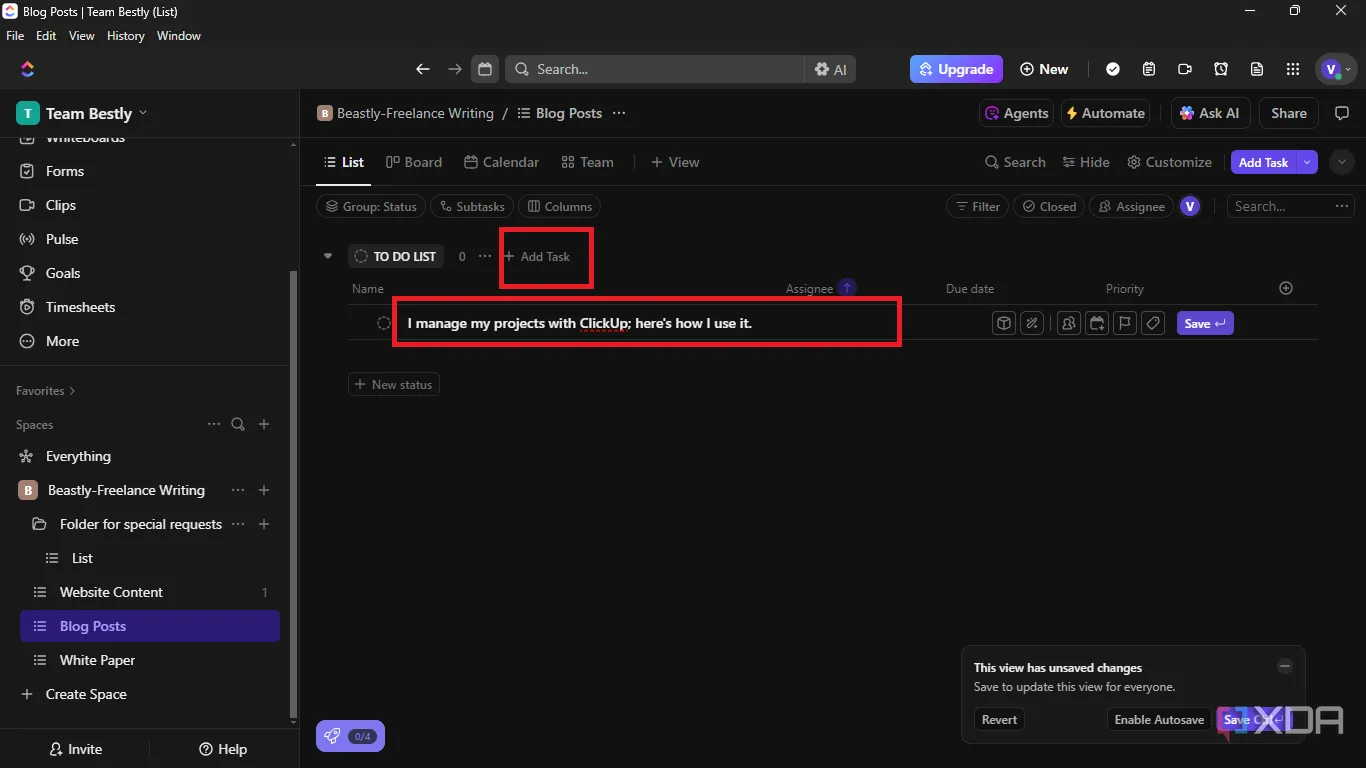
Task: Open the Group: Status dropdown
Action: pos(371,206)
